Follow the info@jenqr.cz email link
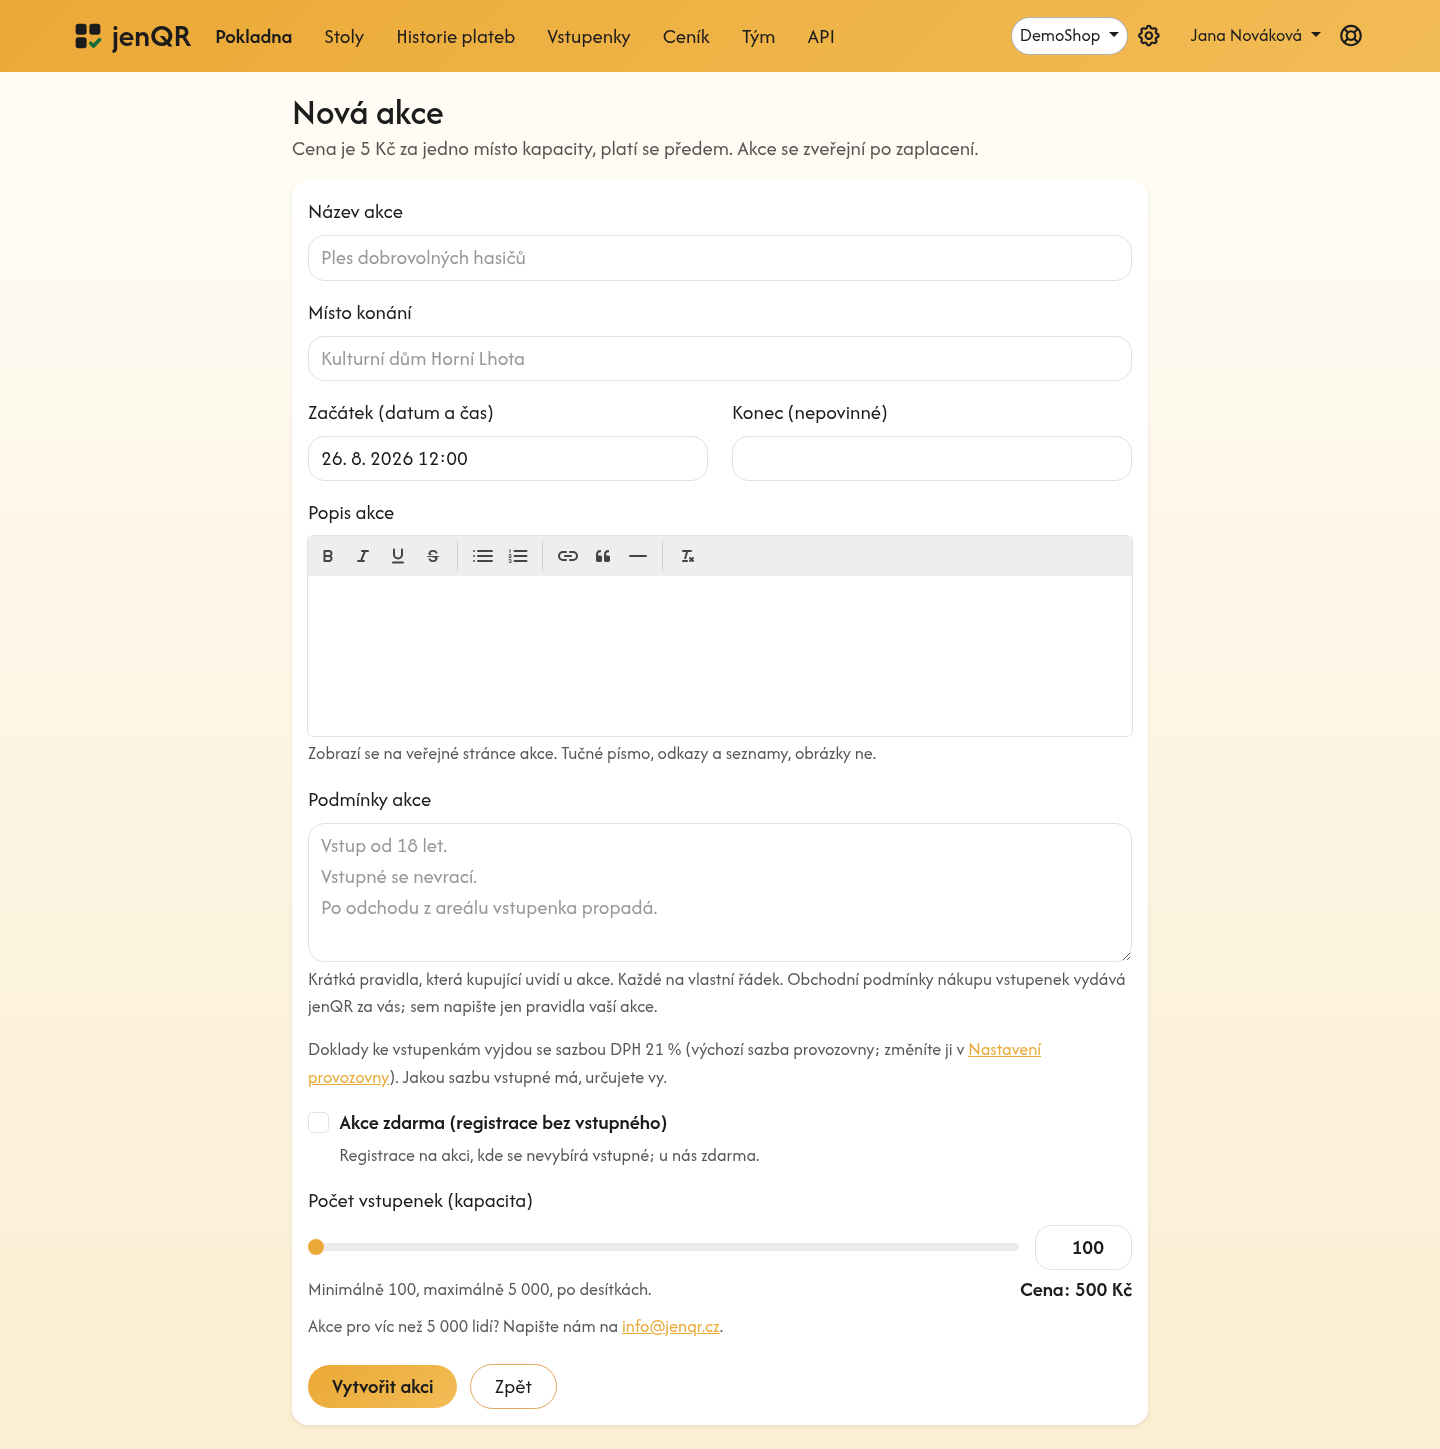Viewport: 1440px width, 1449px height. coord(671,1327)
